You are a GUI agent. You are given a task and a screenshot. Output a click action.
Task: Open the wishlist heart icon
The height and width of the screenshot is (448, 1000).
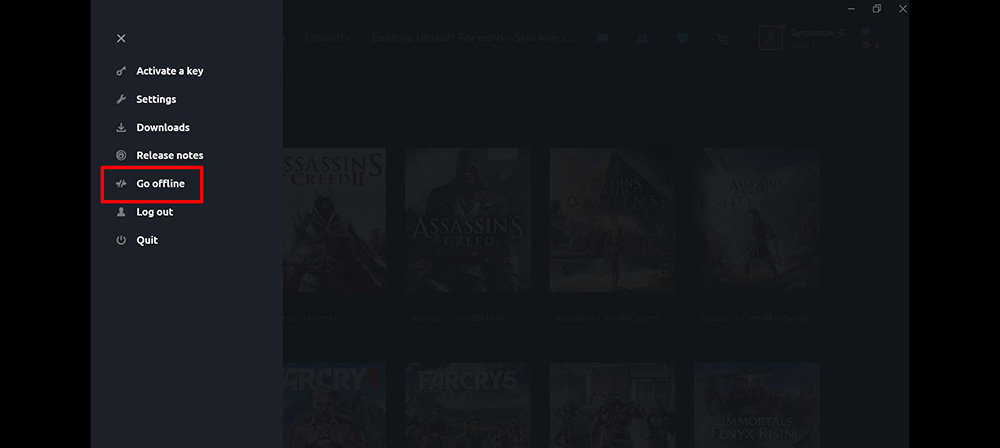[x=682, y=38]
